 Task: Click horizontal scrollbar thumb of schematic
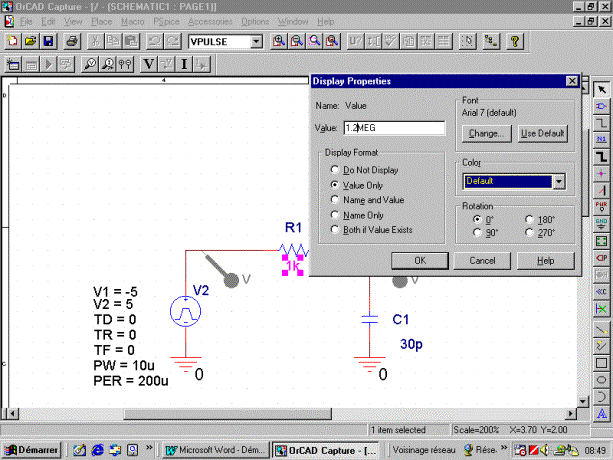click(x=228, y=413)
